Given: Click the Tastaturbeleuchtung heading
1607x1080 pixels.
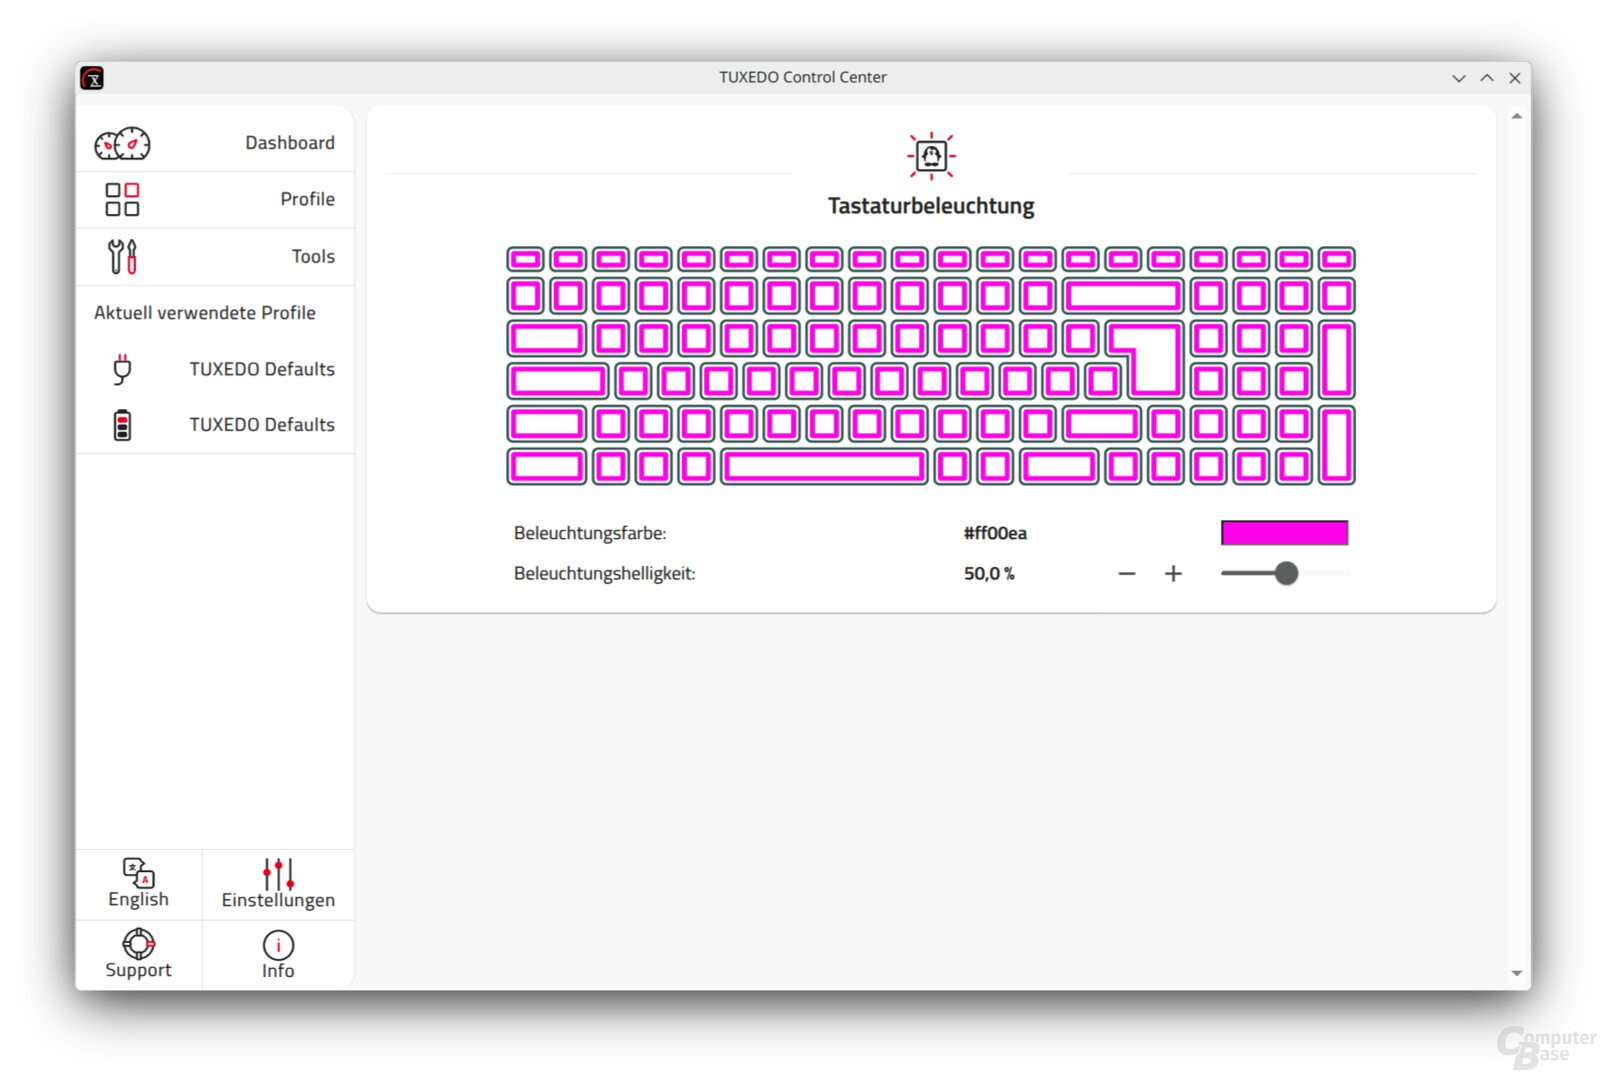Looking at the screenshot, I should (x=931, y=206).
